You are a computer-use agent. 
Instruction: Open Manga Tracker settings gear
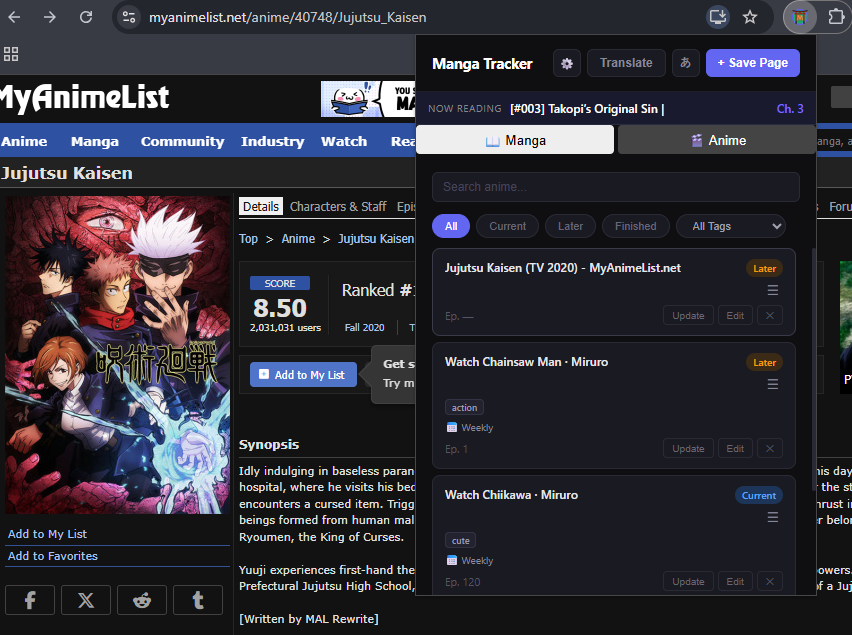pos(567,63)
